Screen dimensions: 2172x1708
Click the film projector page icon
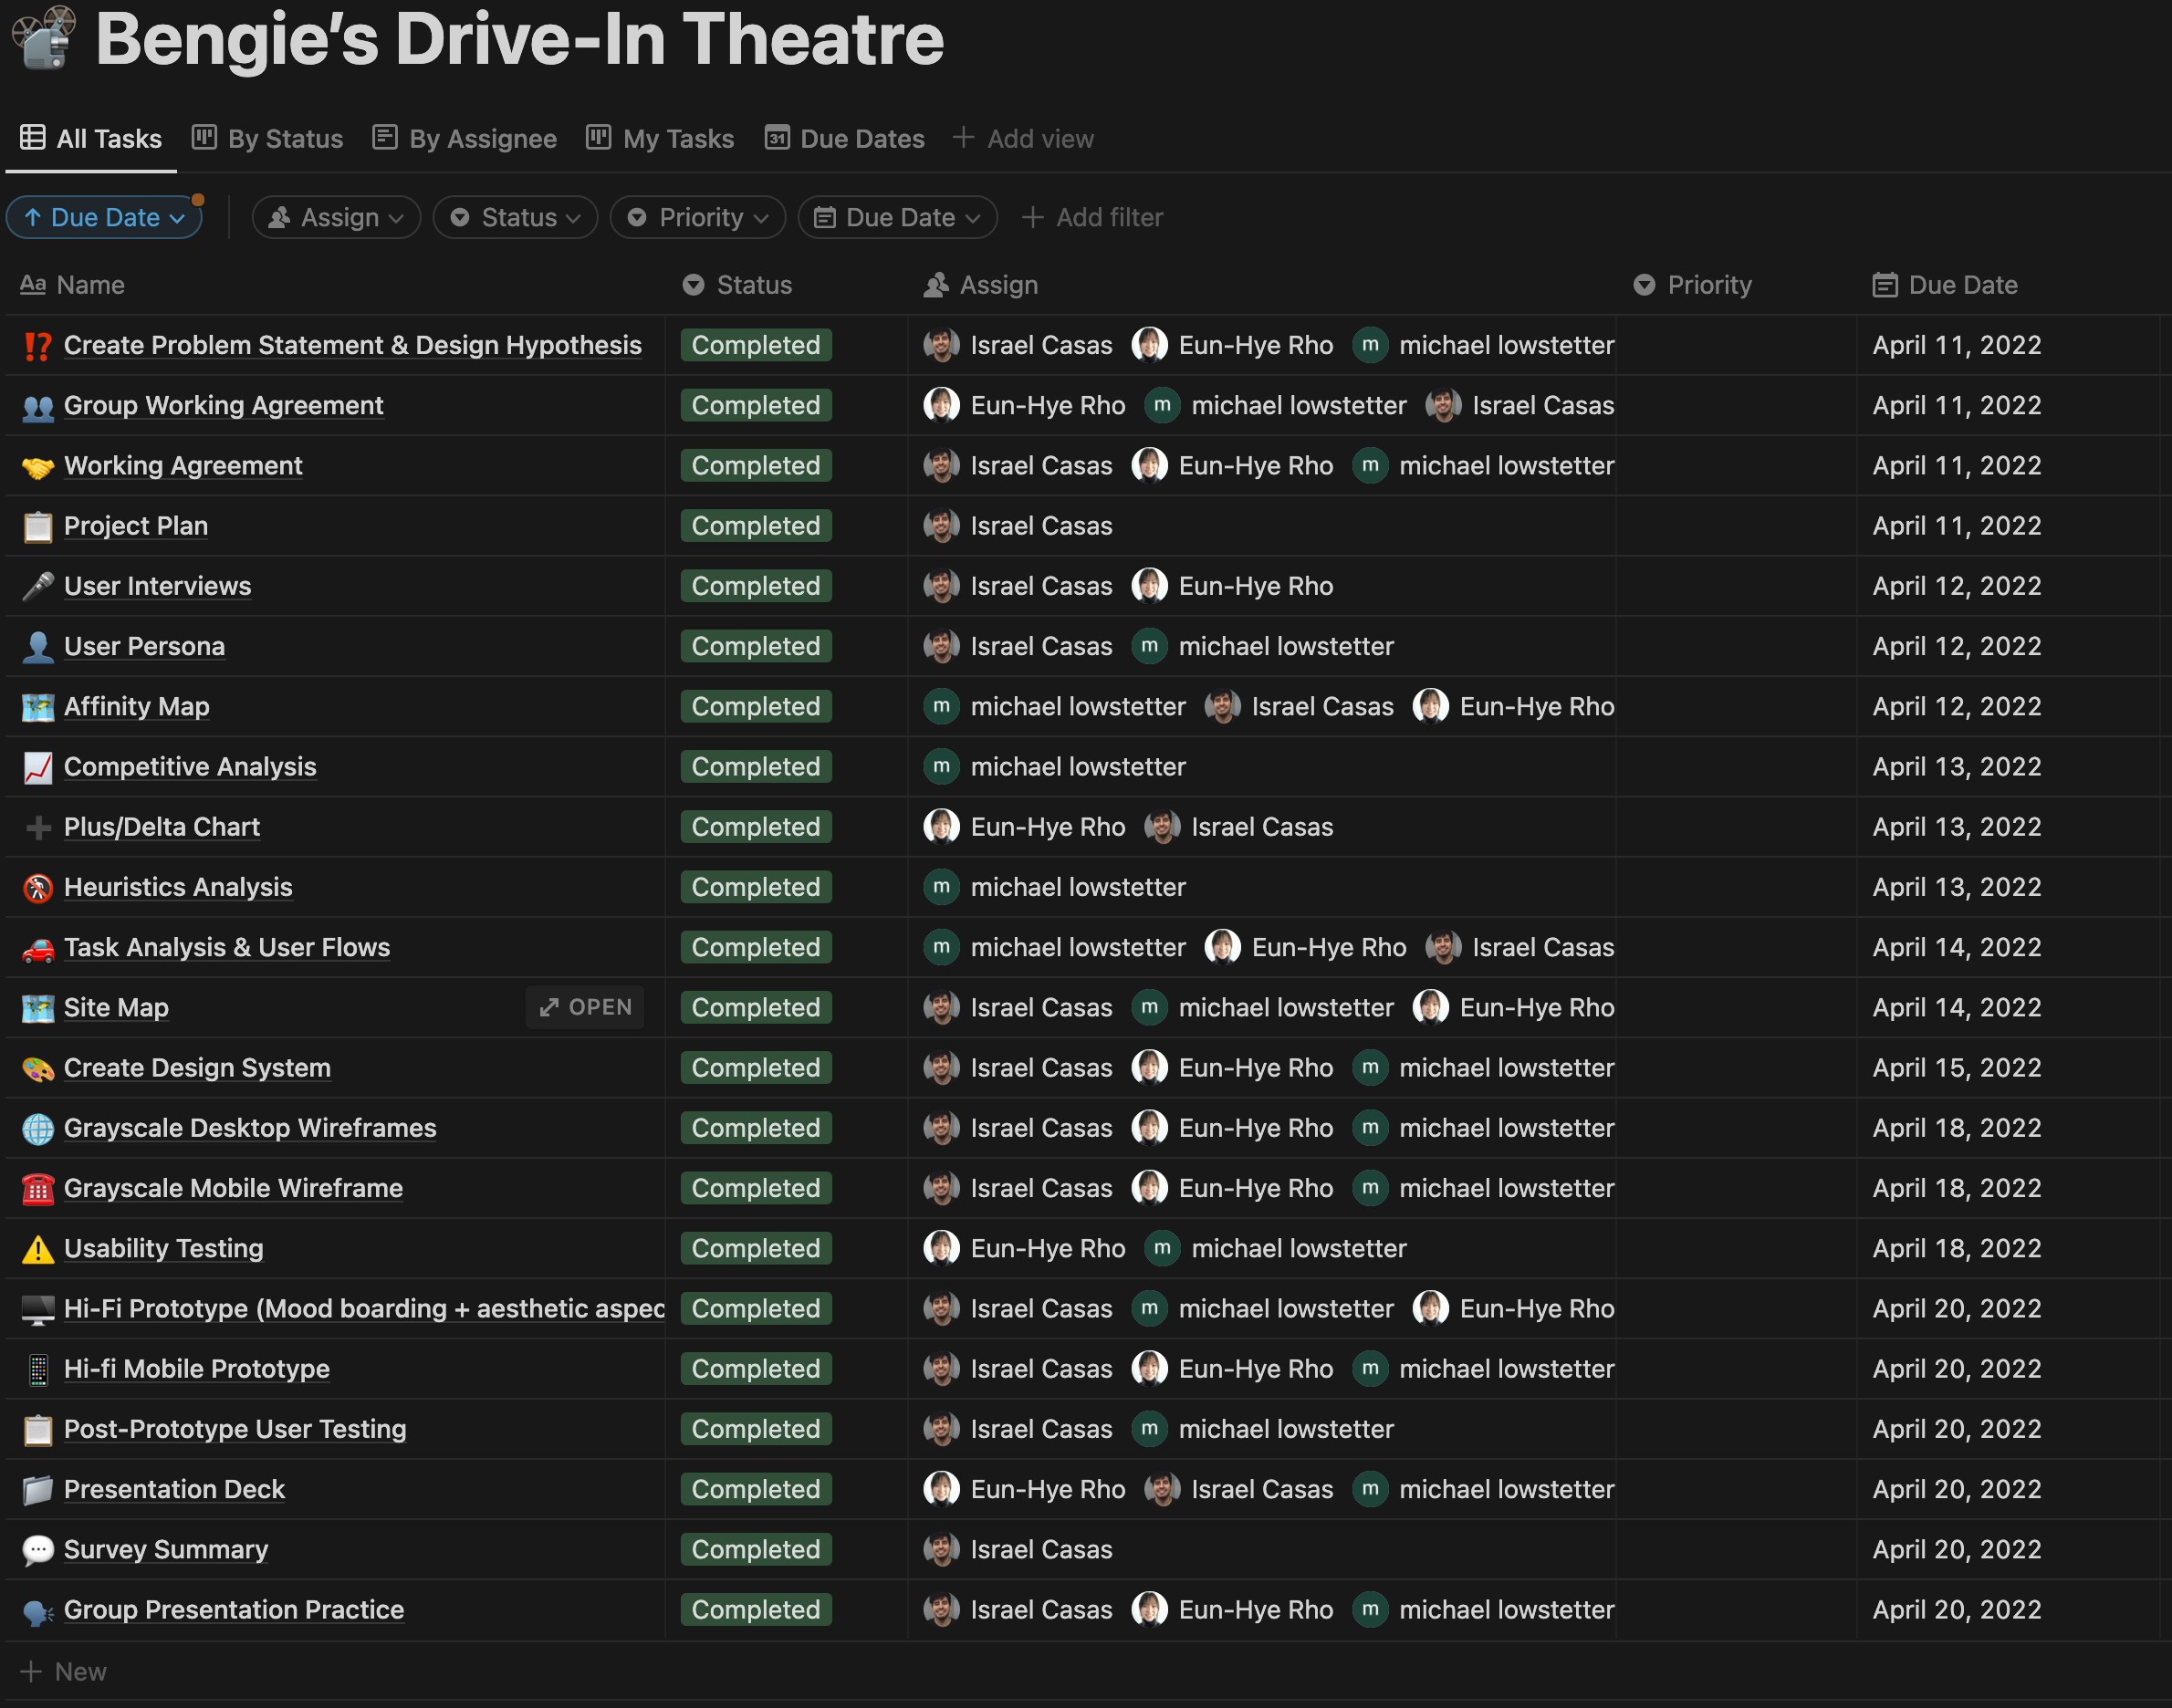point(43,38)
